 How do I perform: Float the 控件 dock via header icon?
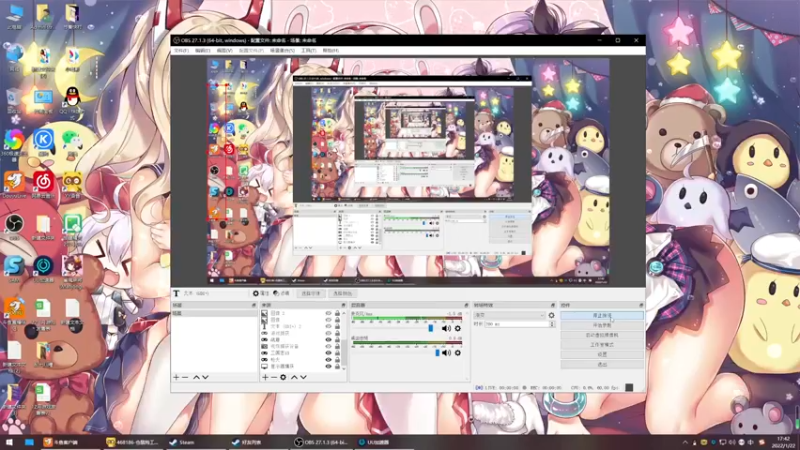[641, 305]
